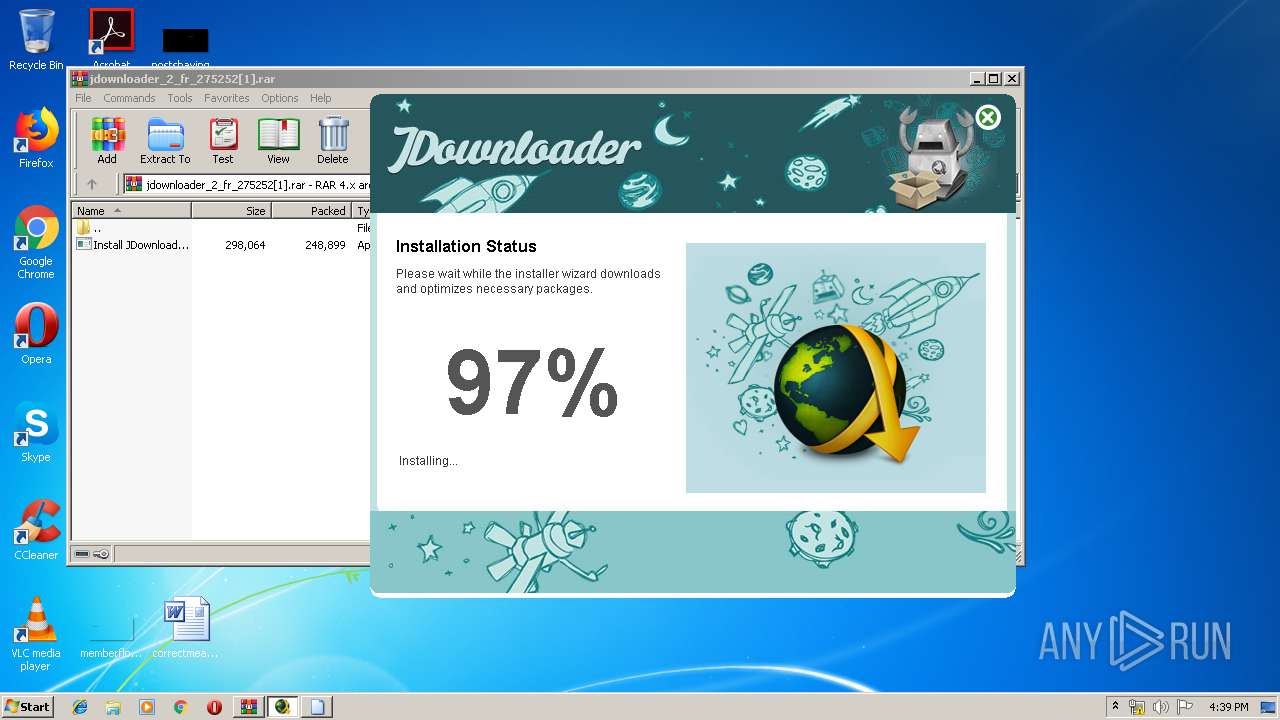
Task: Open the Options menu in WinRAR
Action: coord(280,98)
